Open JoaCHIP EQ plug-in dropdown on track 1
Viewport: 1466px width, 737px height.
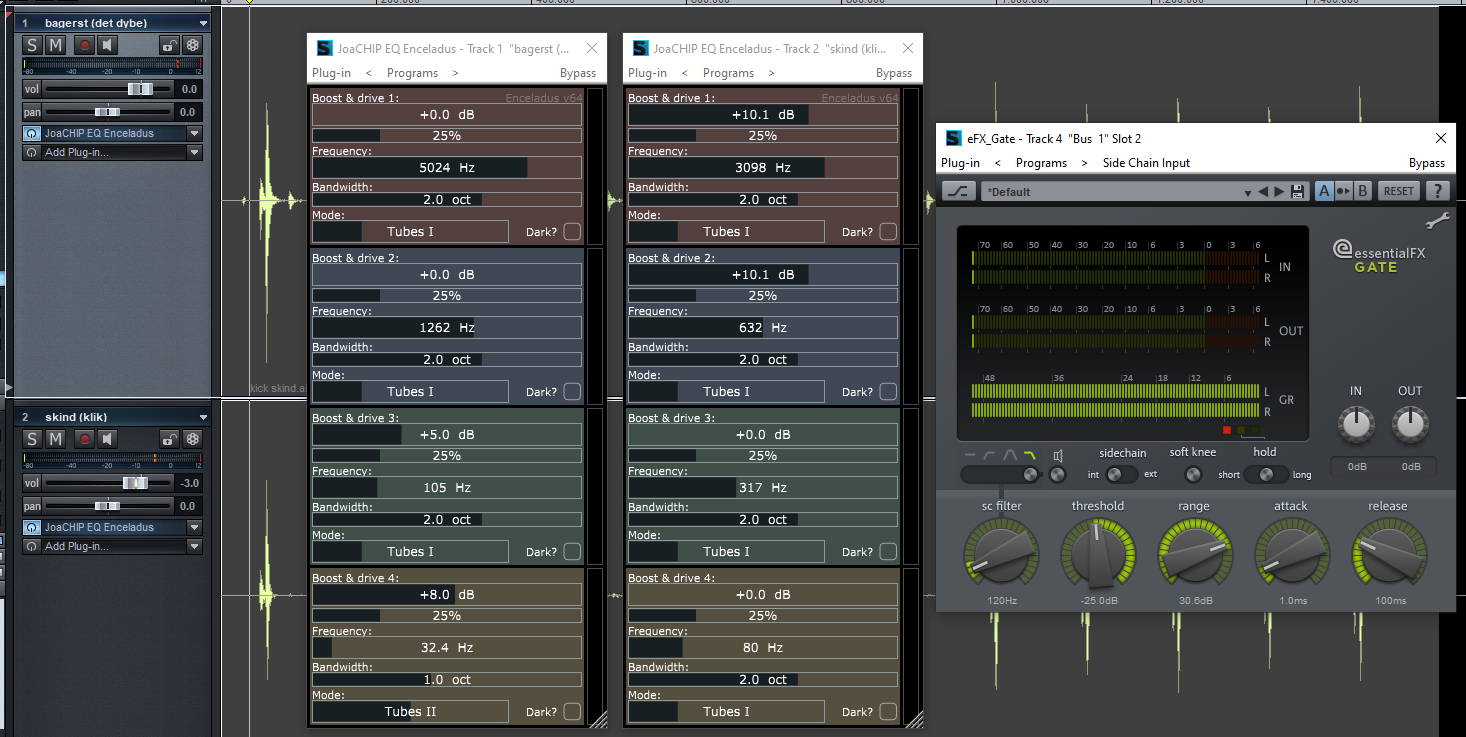[195, 133]
